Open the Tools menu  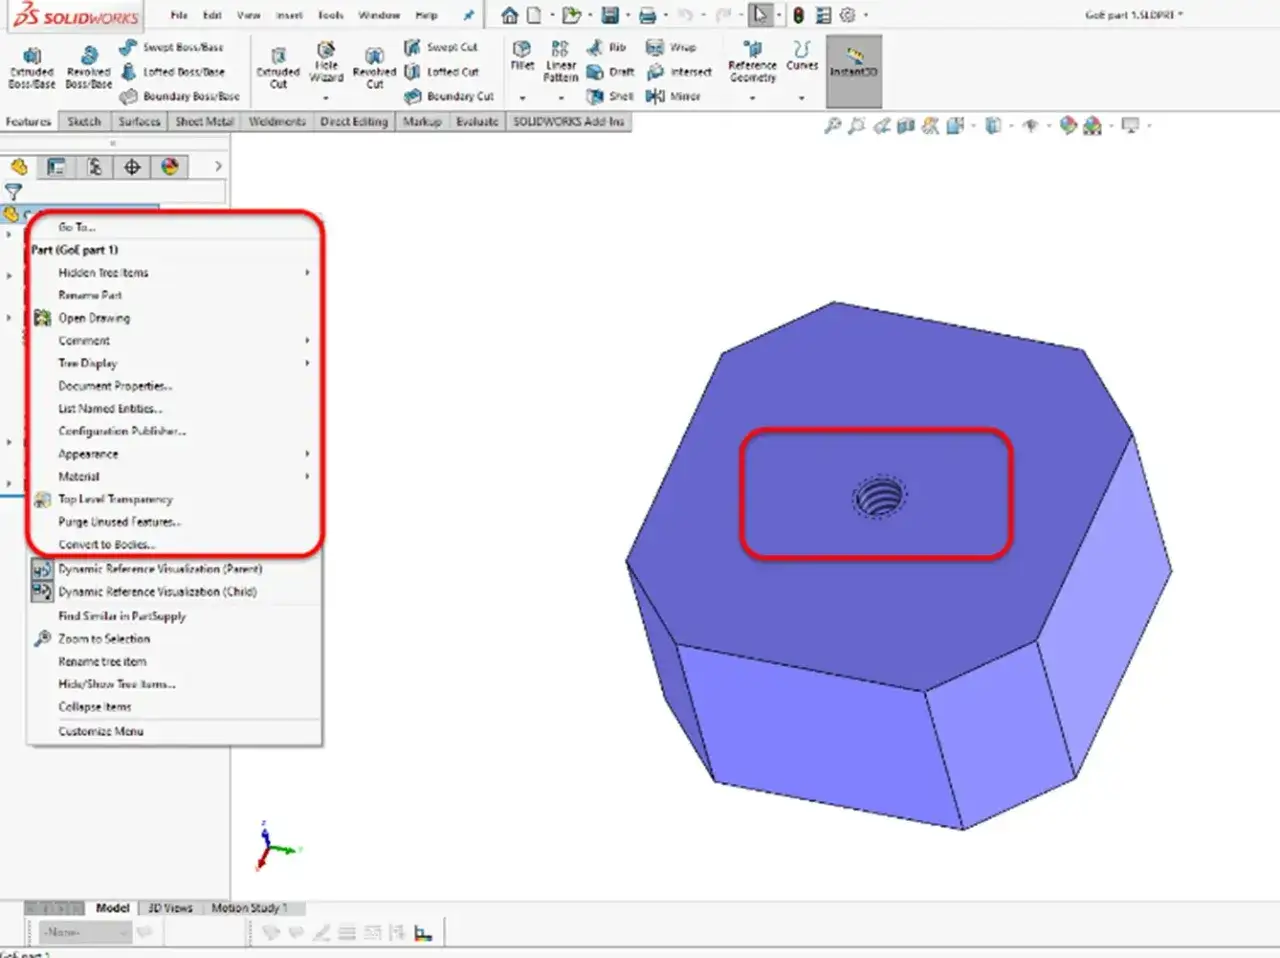[331, 15]
